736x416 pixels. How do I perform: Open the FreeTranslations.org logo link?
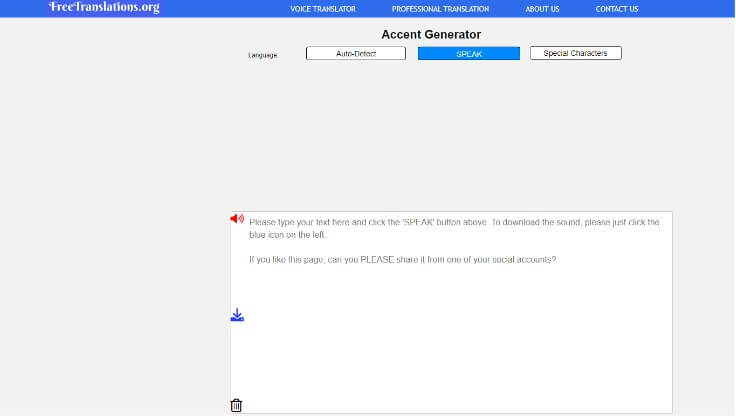click(x=104, y=7)
